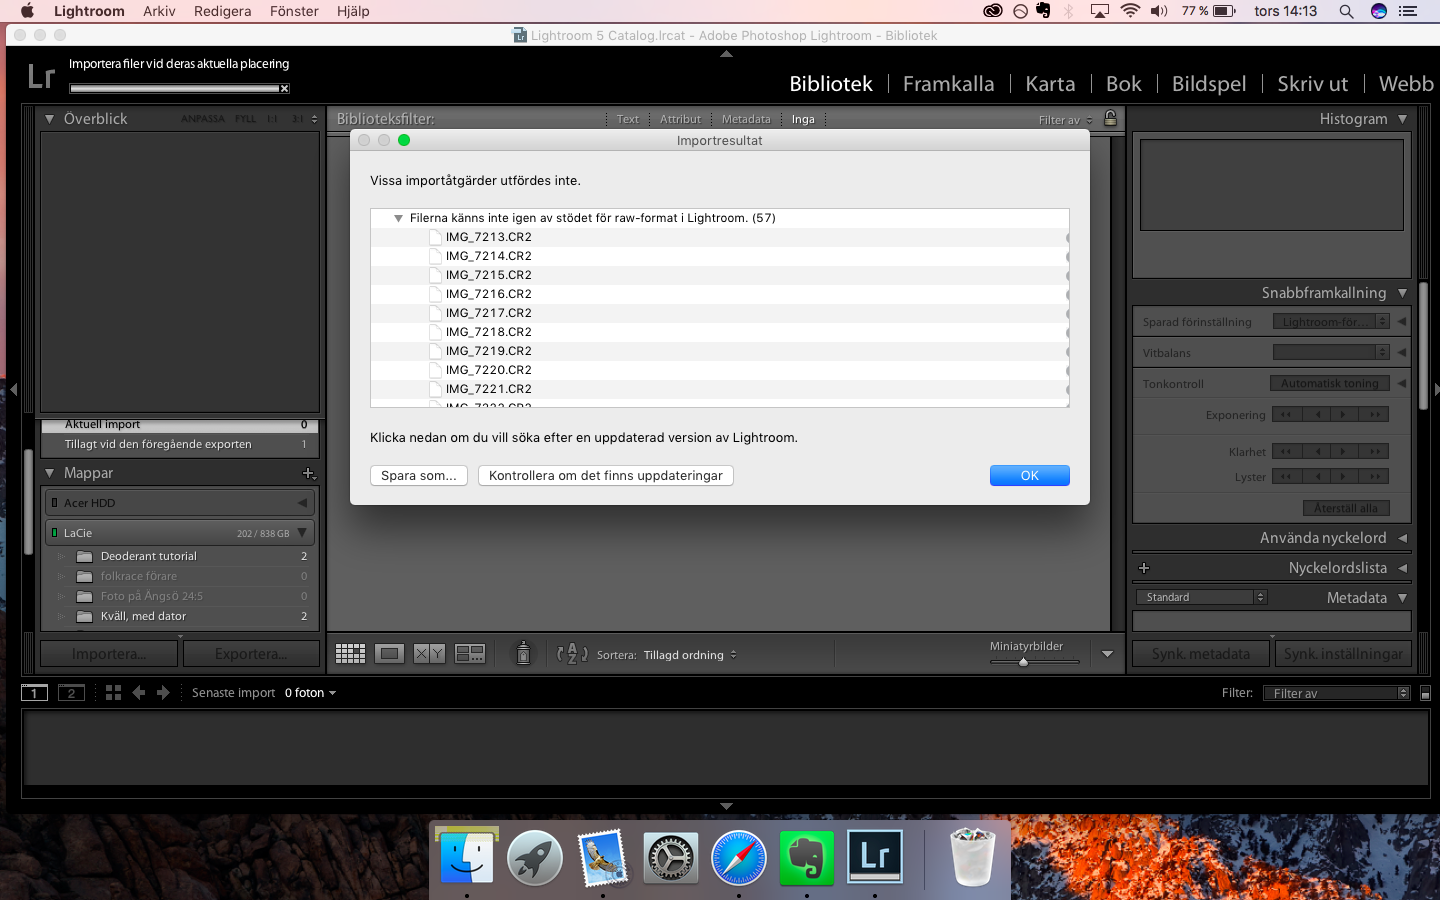Increase Lyster by a small step

(x=1344, y=476)
